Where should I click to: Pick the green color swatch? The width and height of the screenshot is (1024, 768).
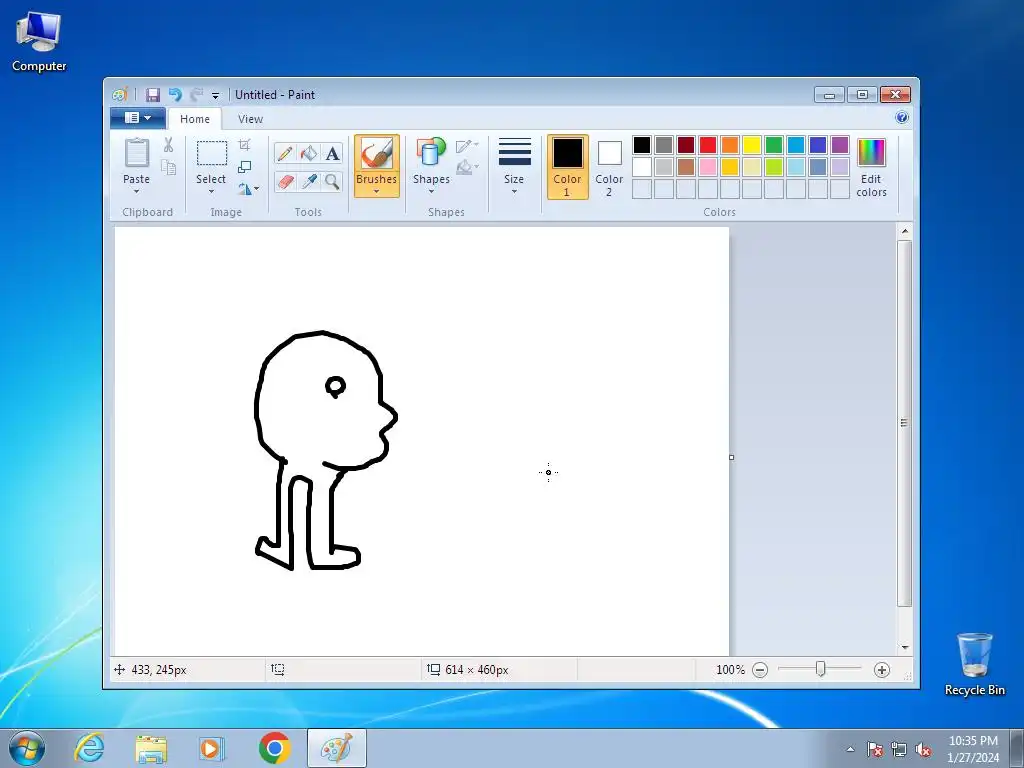(x=774, y=145)
